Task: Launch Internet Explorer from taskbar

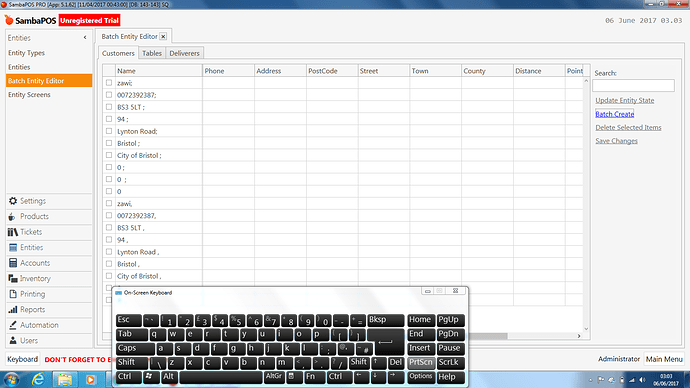Action: (x=38, y=380)
